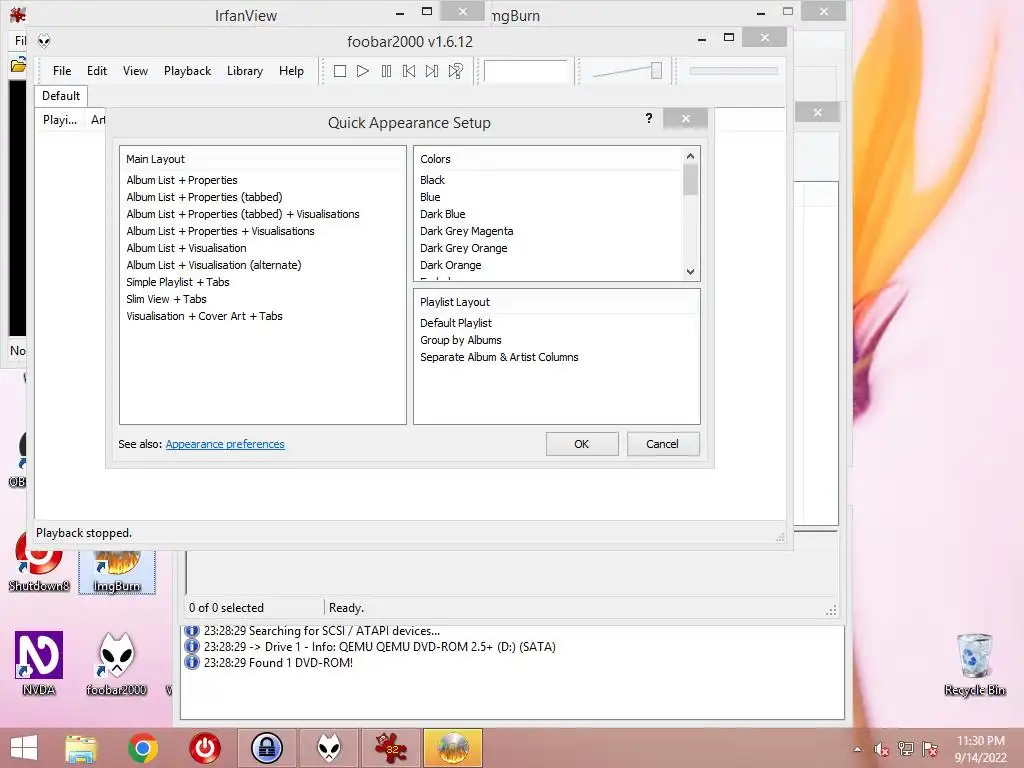Choose Visualisation + Cover Art + Tabs layout
Image resolution: width=1024 pixels, height=768 pixels.
pyautogui.click(x=204, y=315)
